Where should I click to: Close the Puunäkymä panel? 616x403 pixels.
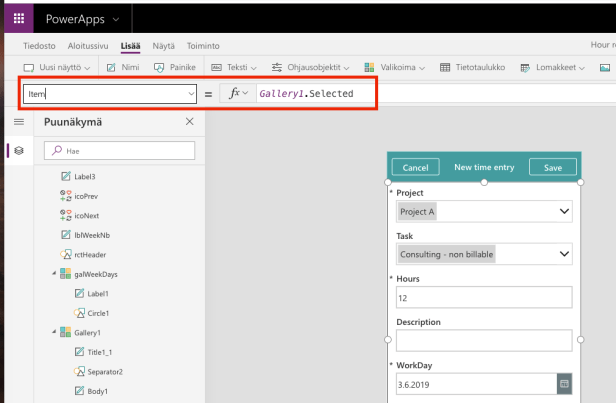(x=190, y=121)
